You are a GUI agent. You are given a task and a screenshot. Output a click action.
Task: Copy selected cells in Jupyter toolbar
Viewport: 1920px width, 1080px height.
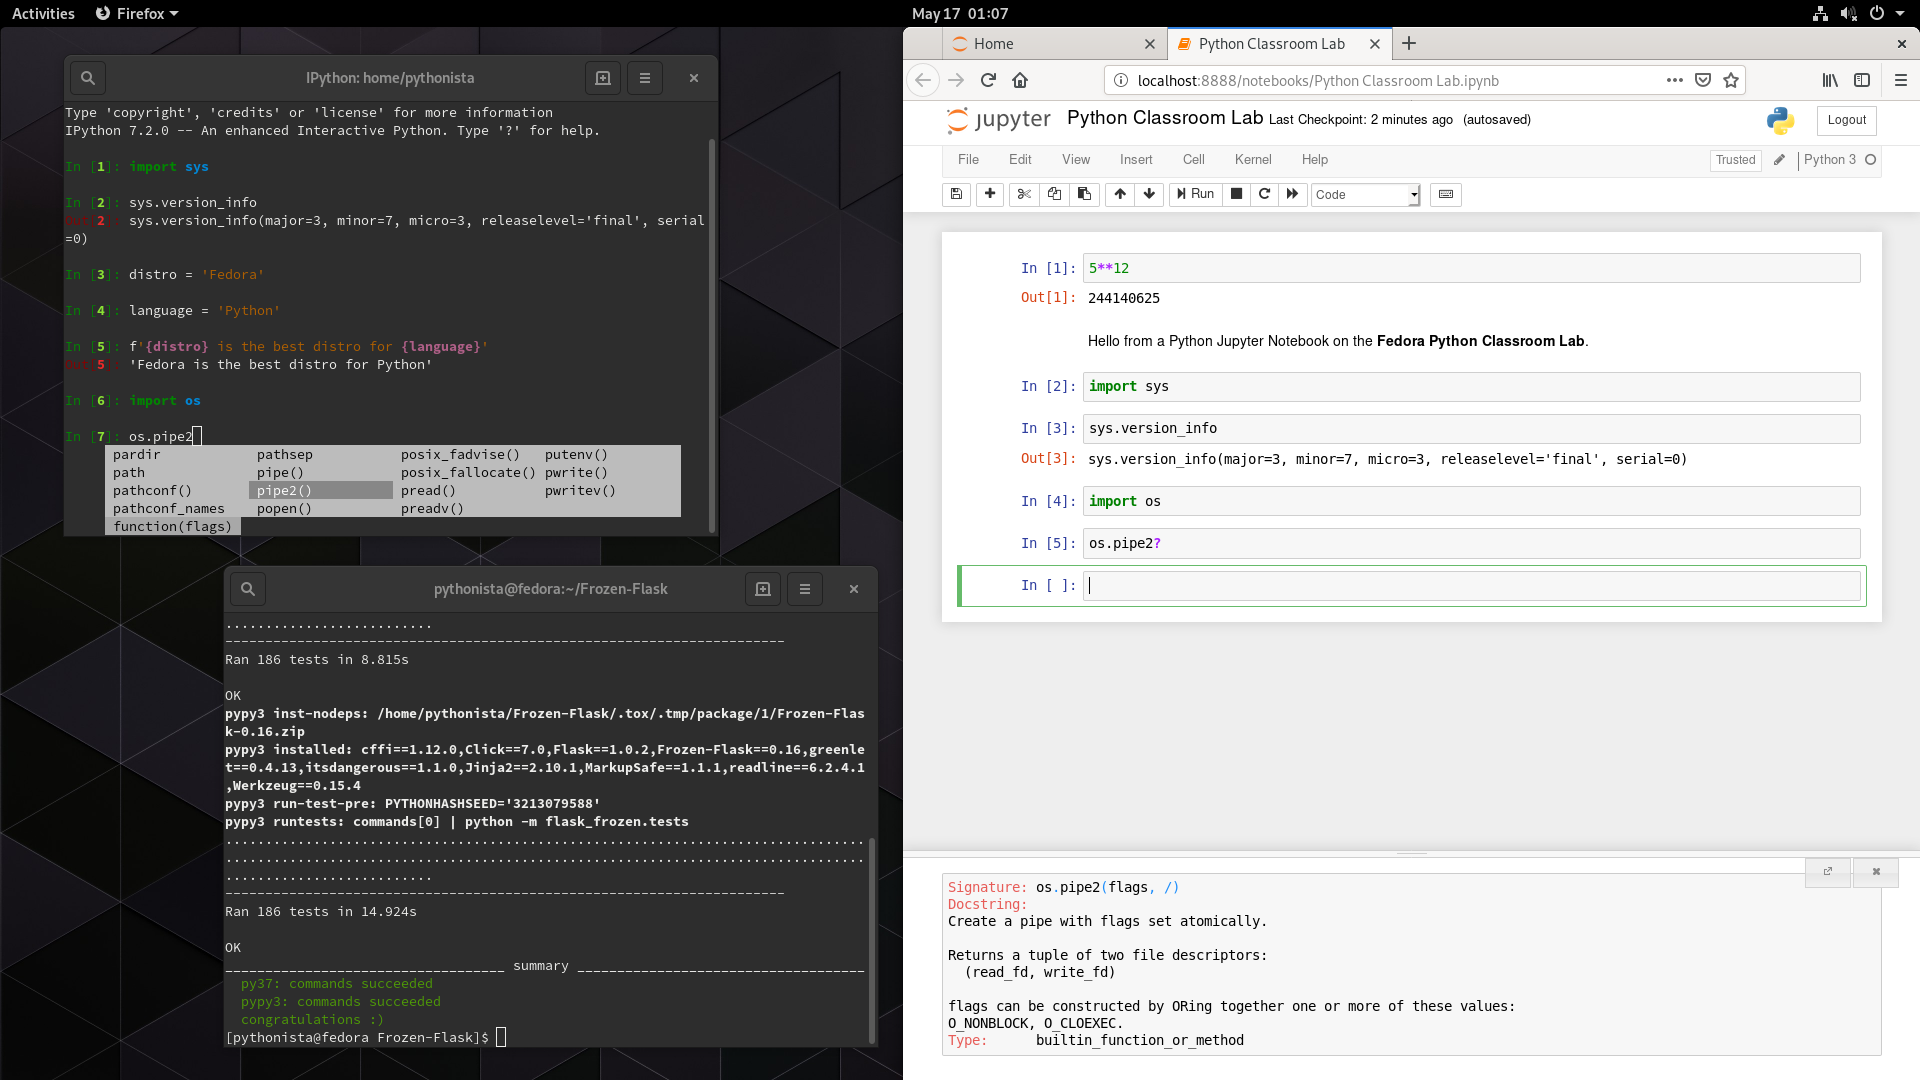tap(1054, 194)
